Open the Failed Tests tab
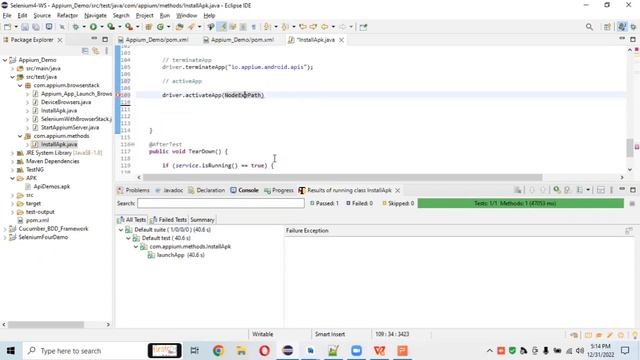The width and height of the screenshot is (640, 360). tap(169, 220)
